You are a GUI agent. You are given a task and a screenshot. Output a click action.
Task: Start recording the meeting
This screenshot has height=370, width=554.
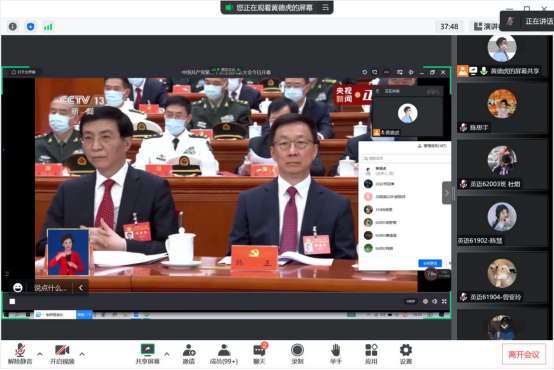coord(297,353)
